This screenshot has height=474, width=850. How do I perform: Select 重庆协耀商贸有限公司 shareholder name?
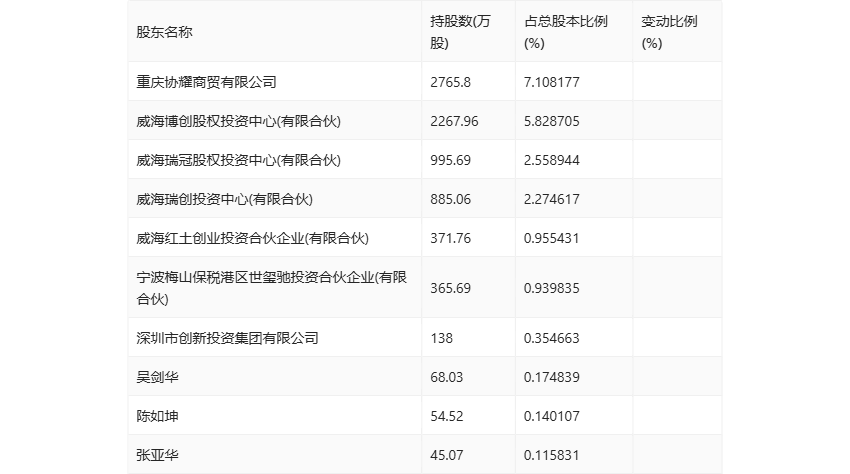pyautogui.click(x=207, y=82)
